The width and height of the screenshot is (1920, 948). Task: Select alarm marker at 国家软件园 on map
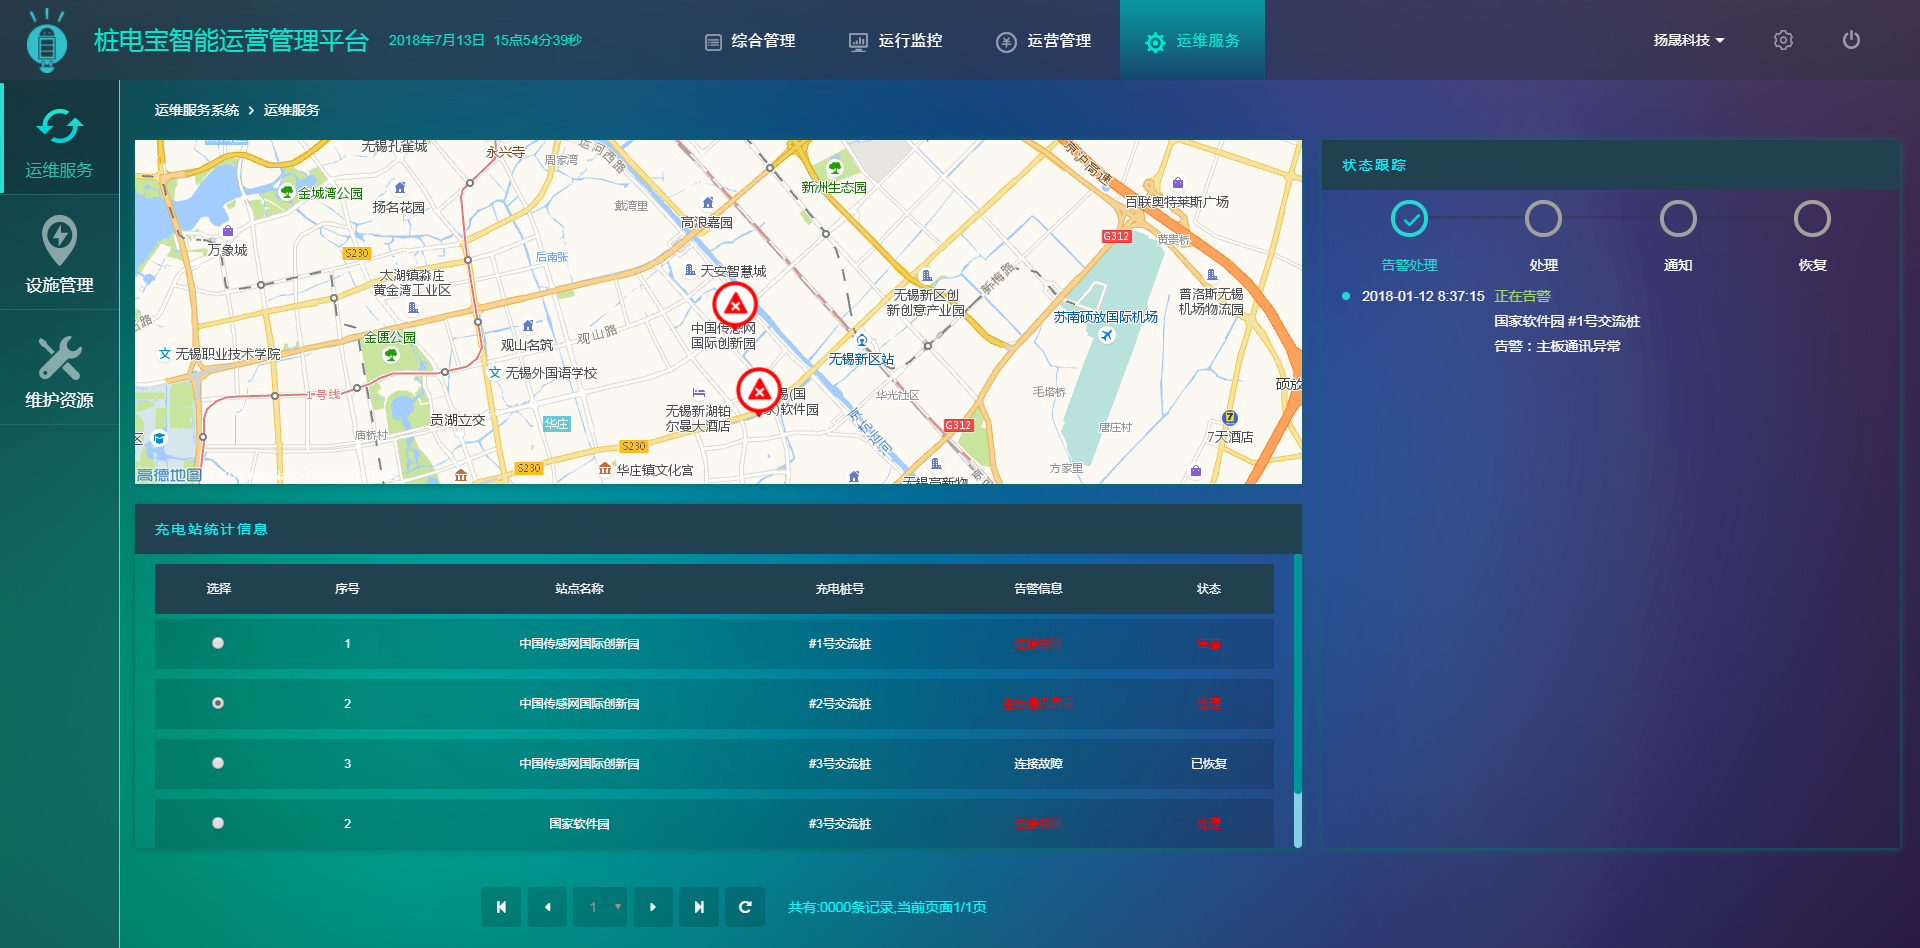(x=759, y=390)
